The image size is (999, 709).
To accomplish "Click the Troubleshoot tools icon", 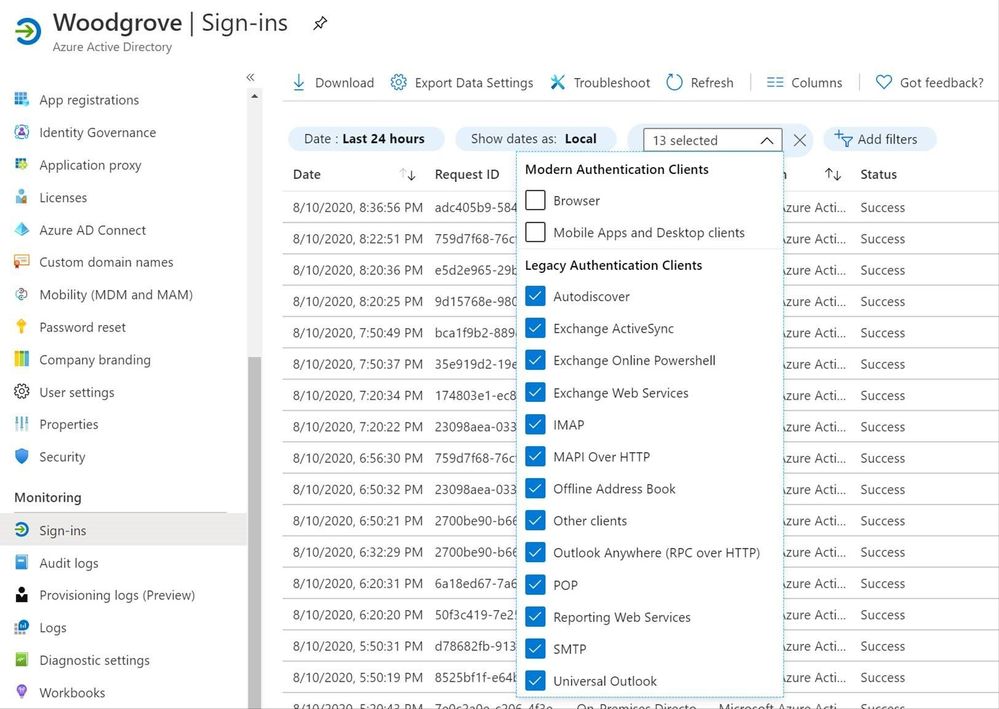I will click(558, 82).
